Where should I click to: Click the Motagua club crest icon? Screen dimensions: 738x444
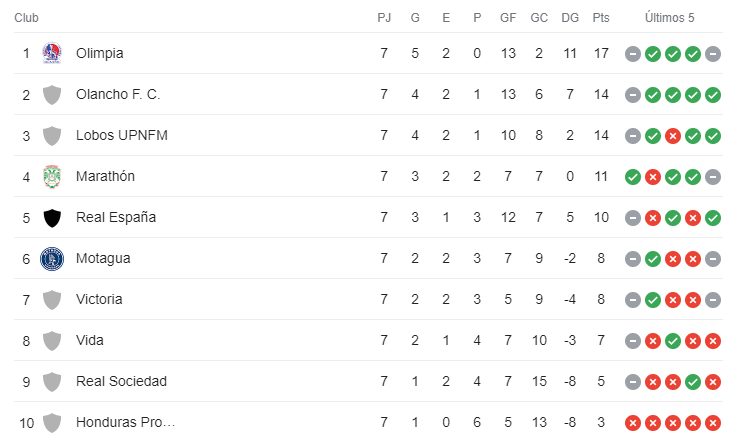tap(52, 258)
